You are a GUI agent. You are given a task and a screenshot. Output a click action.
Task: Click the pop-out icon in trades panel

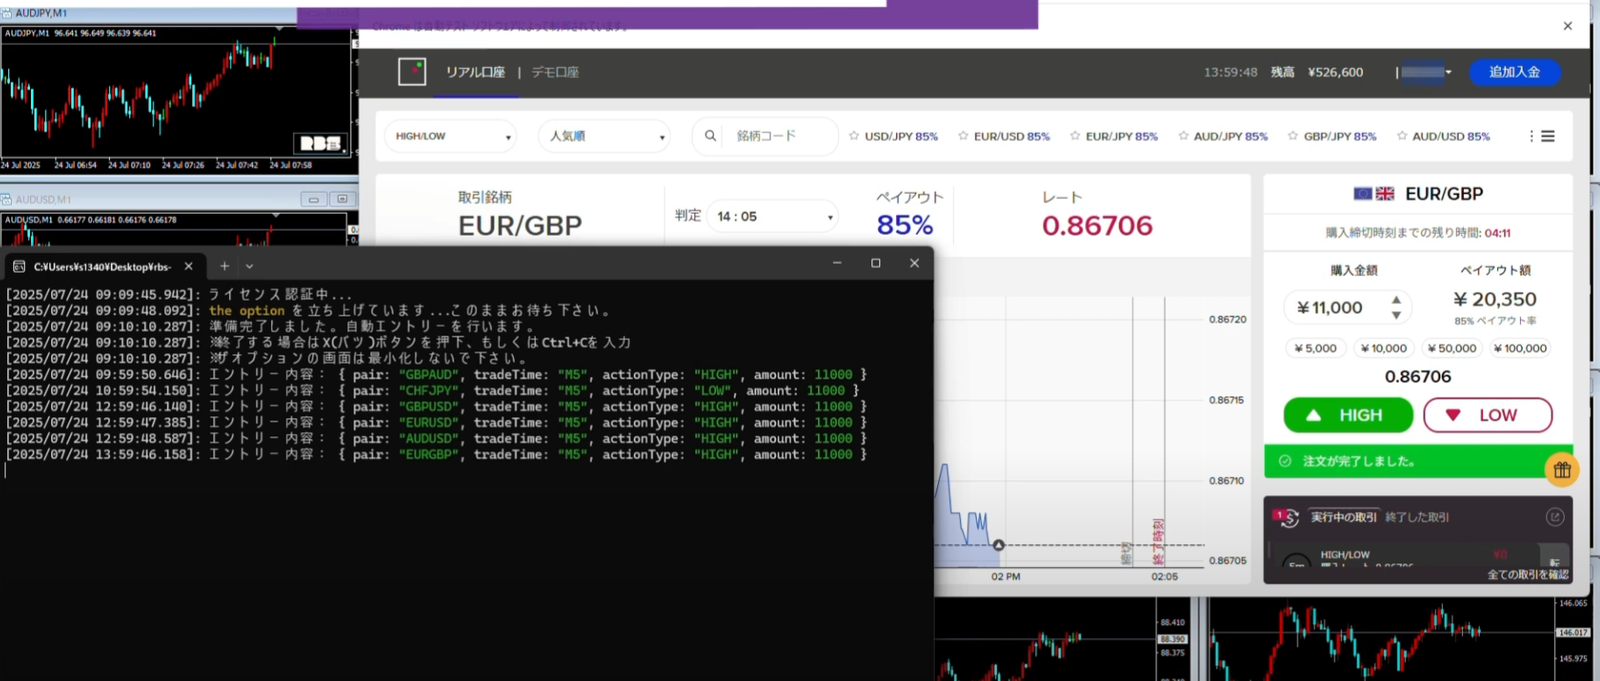1554,517
